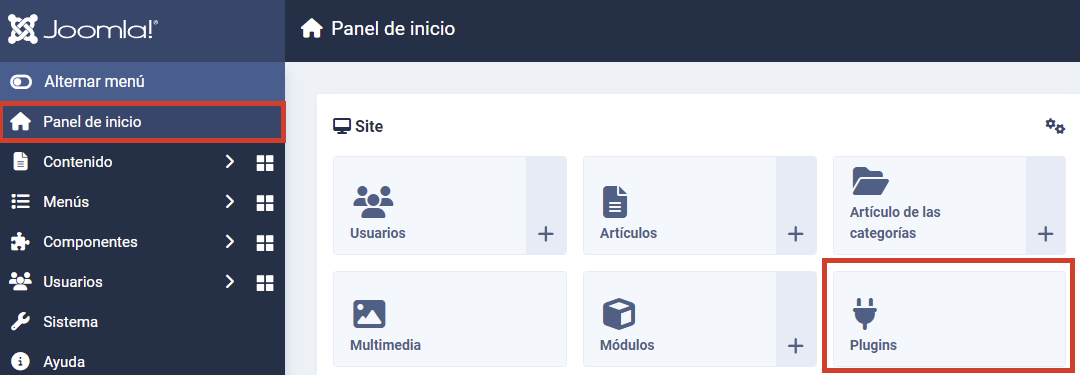
Task: Click the Panel de inicio page title
Action: 393,29
